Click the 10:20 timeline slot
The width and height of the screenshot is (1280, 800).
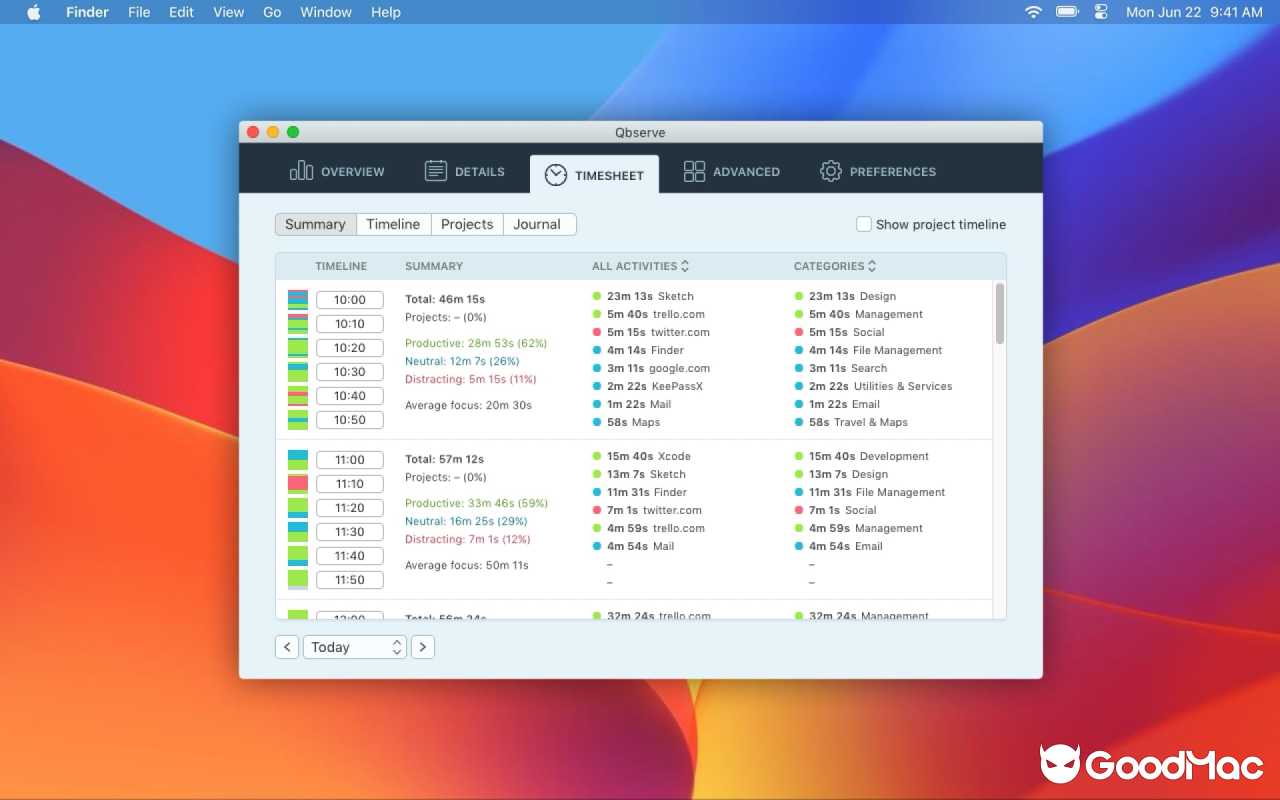[x=350, y=348]
